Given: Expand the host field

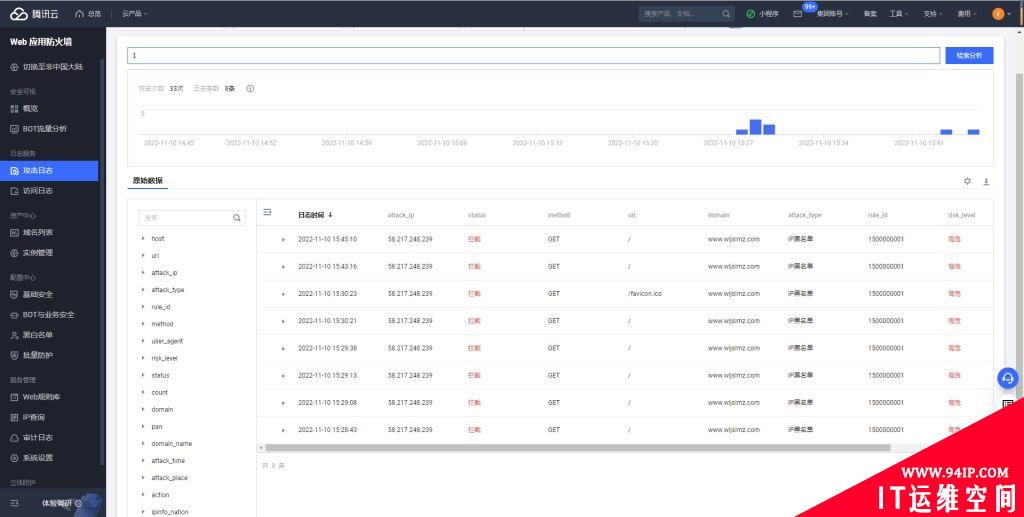Looking at the screenshot, I should [143, 239].
